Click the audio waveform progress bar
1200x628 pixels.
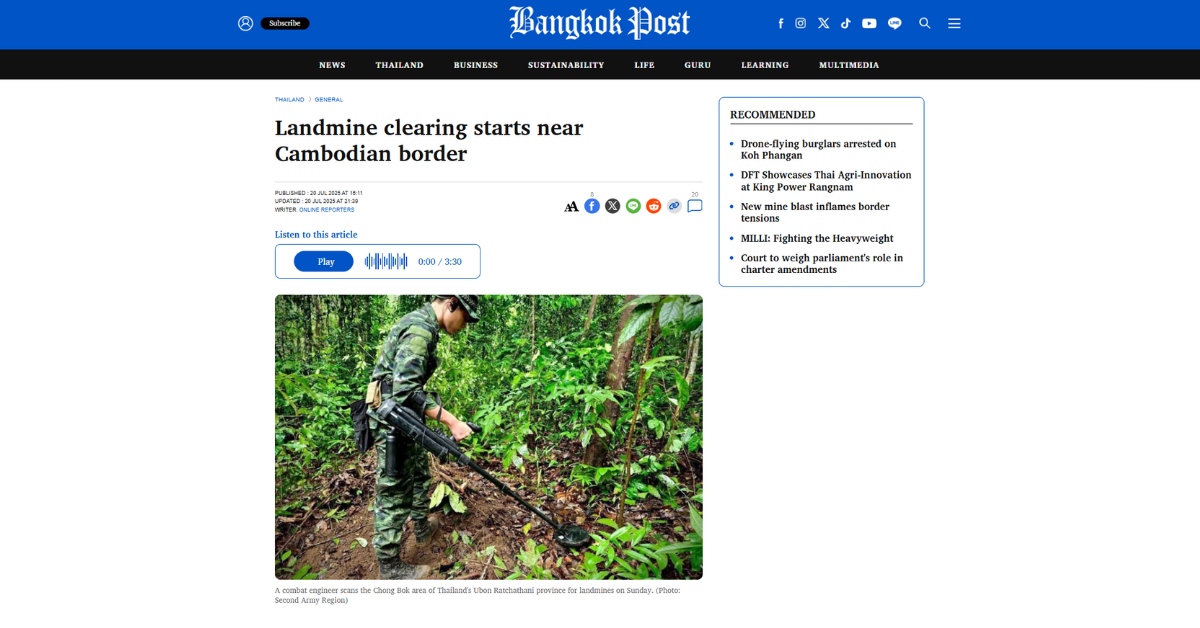pyautogui.click(x=386, y=261)
